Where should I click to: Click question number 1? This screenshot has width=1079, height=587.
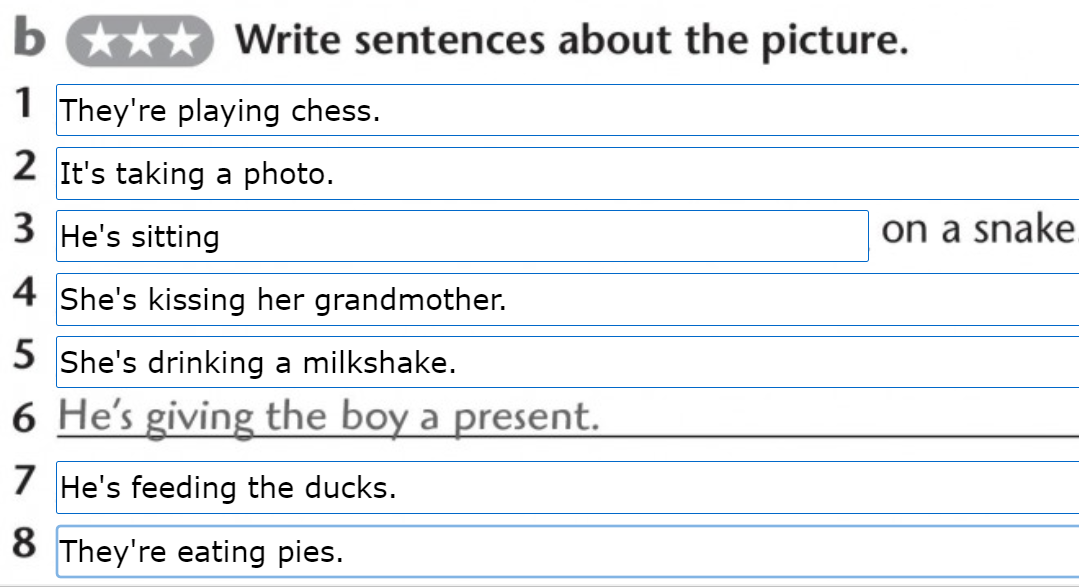click(x=25, y=103)
